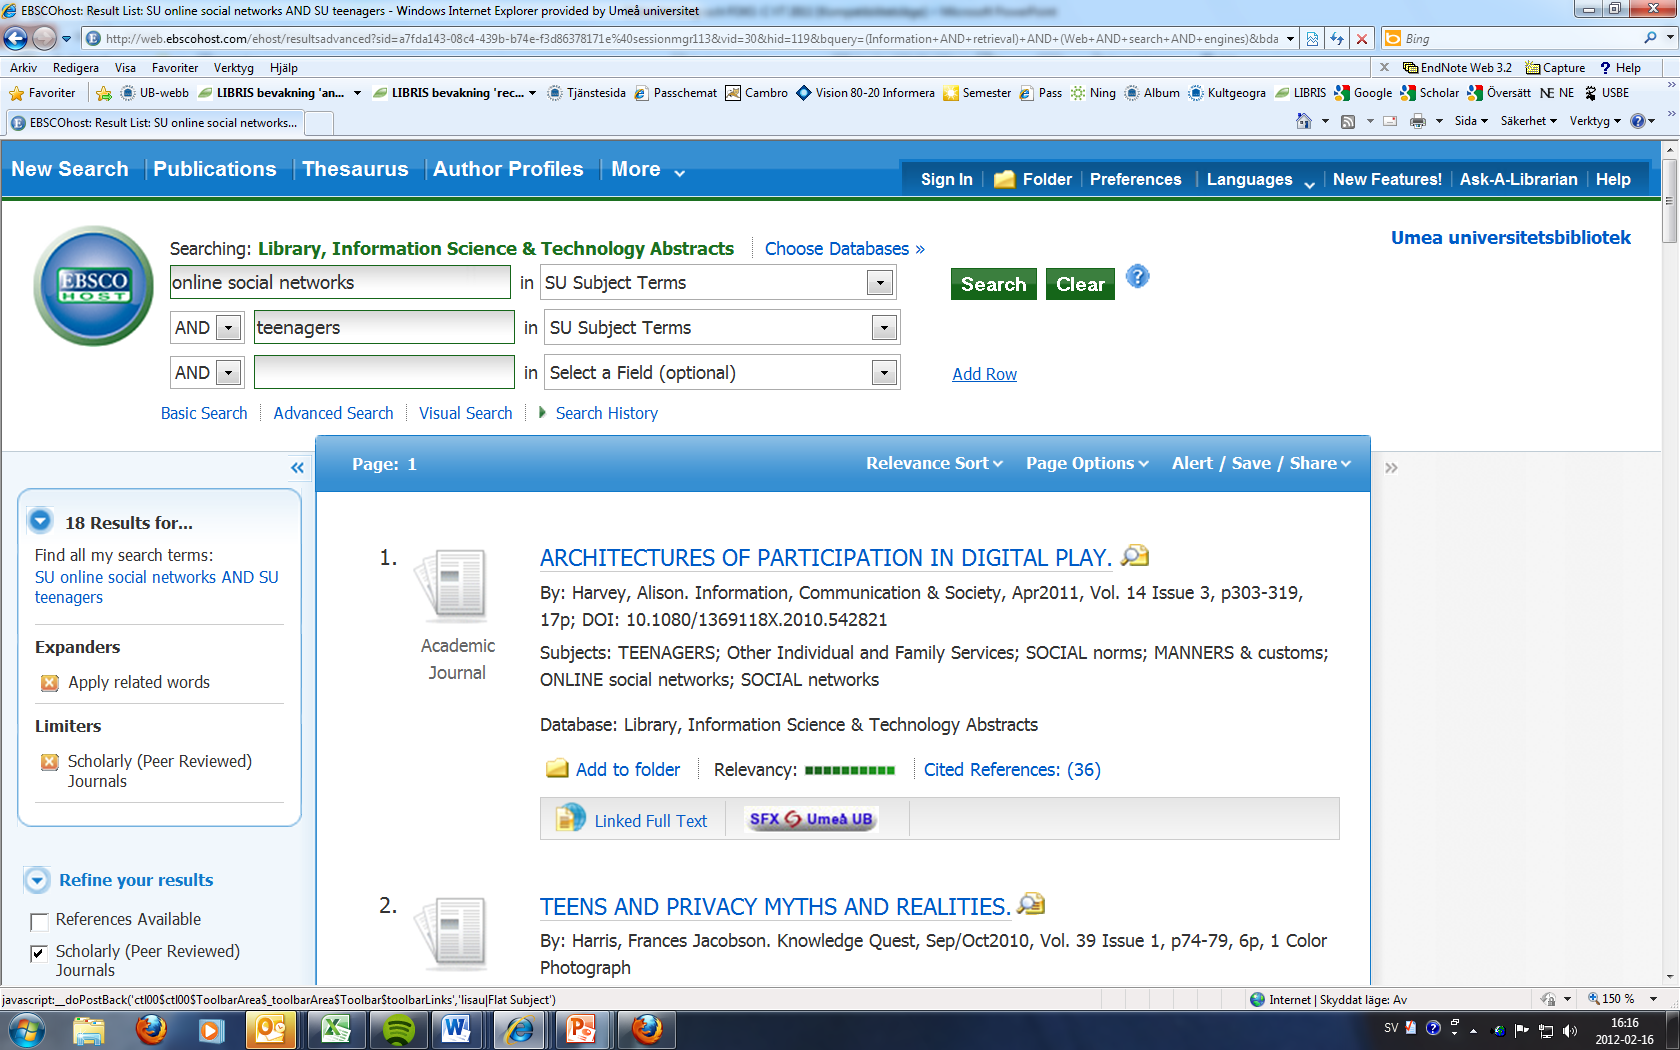The image size is (1680, 1050).
Task: Check References Available checkbox
Action: coord(40,921)
